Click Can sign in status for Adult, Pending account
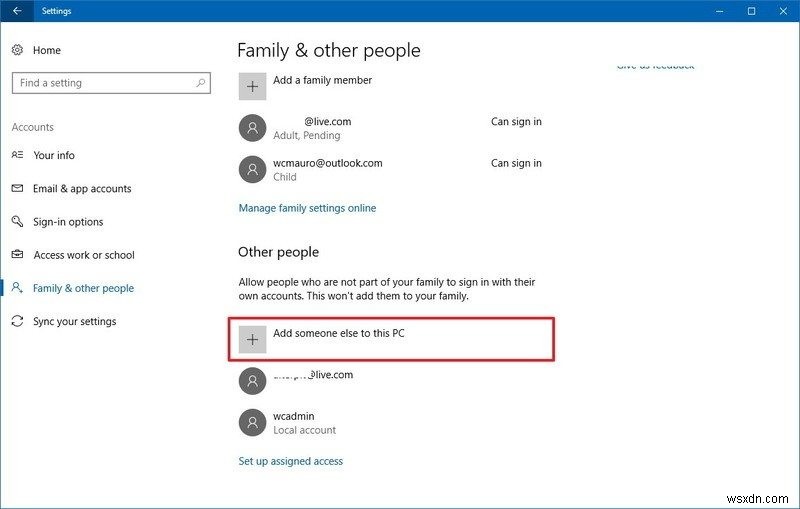The width and height of the screenshot is (800, 509). click(516, 121)
